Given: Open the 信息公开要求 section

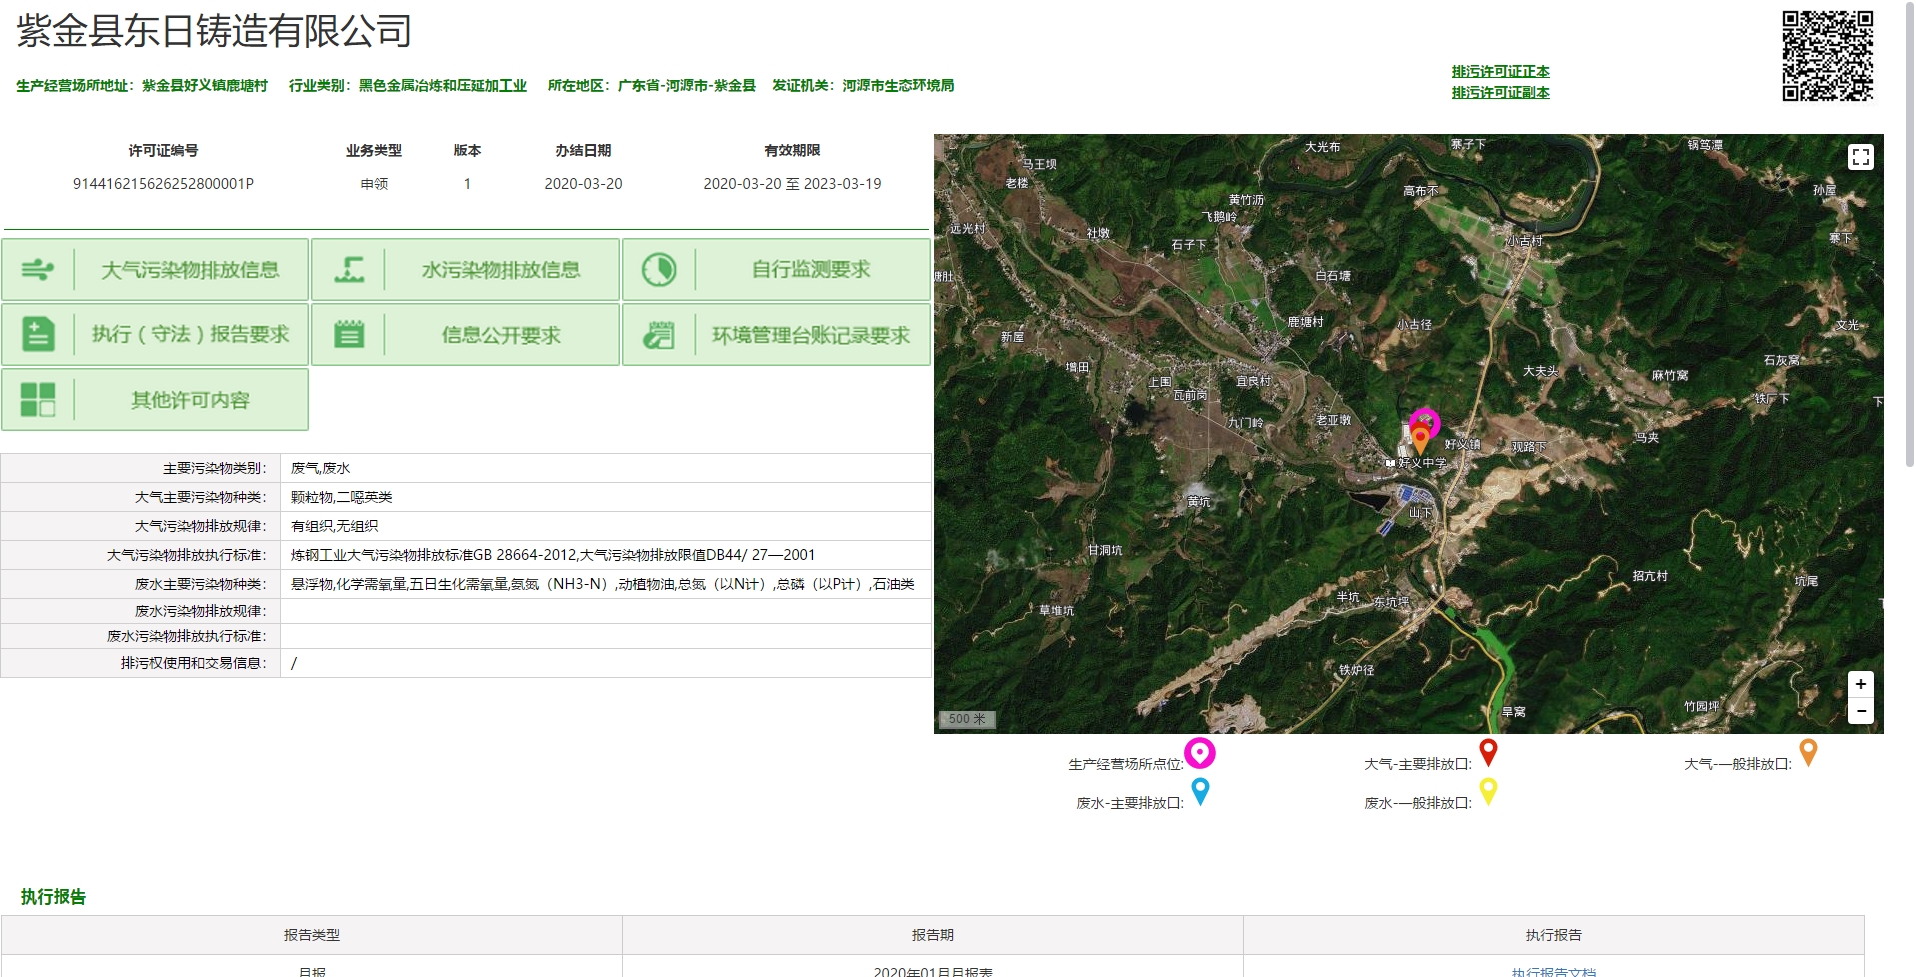Looking at the screenshot, I should pos(501,335).
